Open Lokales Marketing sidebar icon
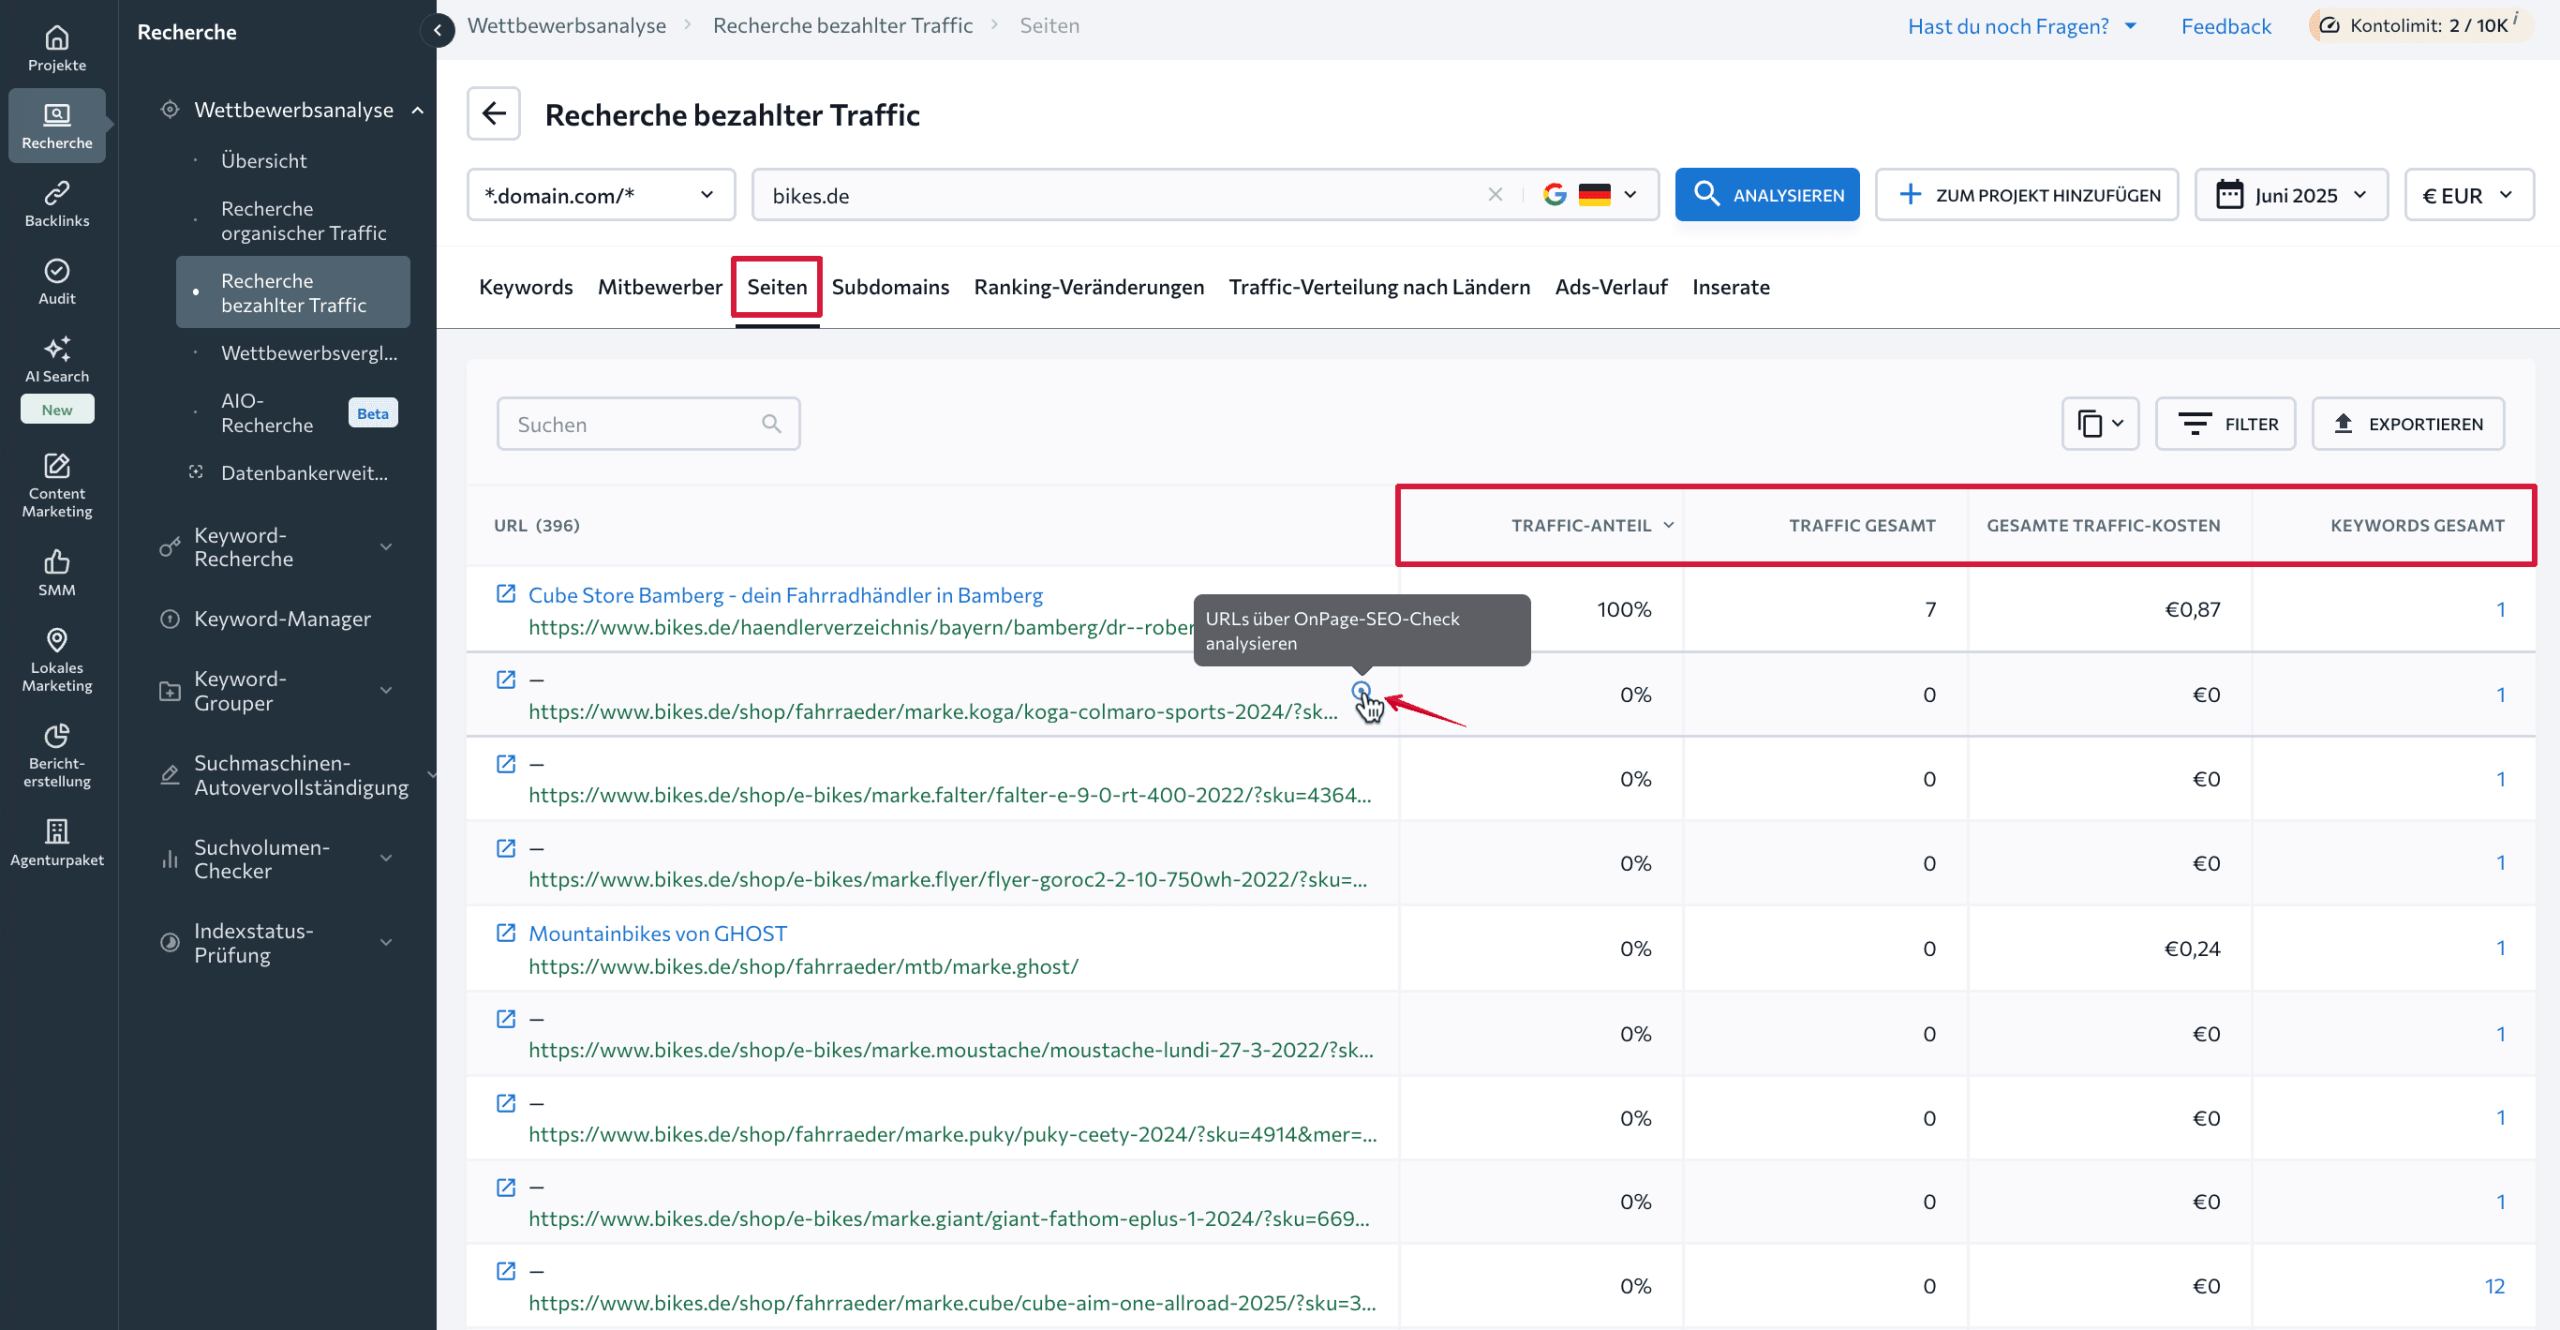Screen dimensions: 2560x1330 (57, 660)
